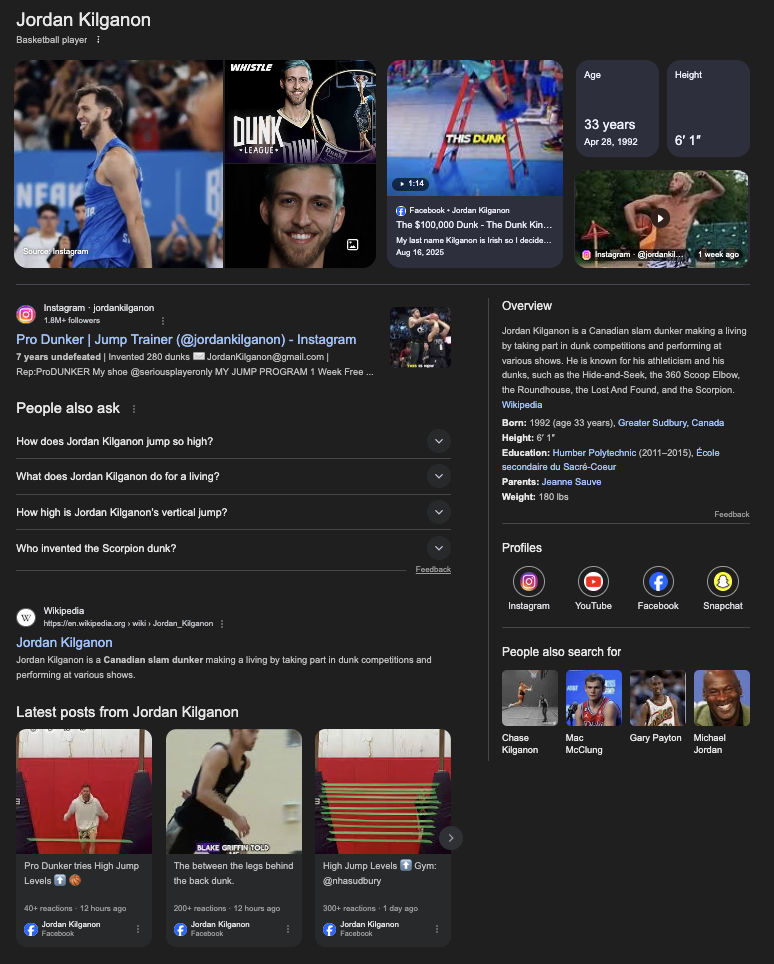
Task: Open the Snapchat profile icon
Action: pos(722,581)
